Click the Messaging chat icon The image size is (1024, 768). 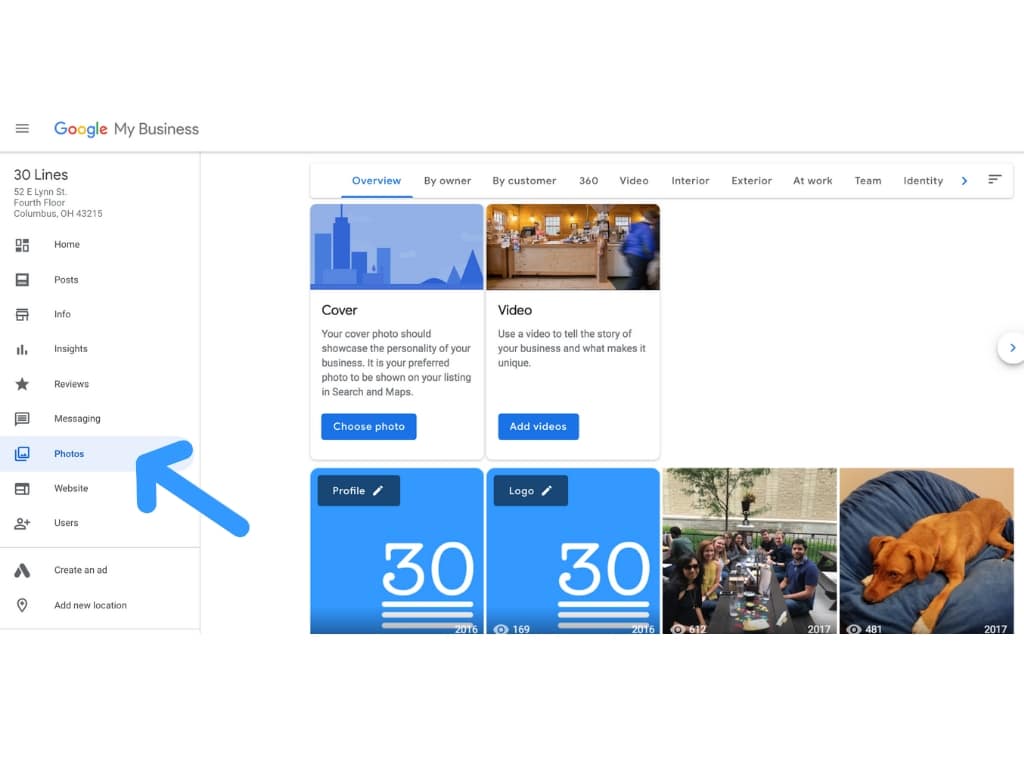click(22, 419)
